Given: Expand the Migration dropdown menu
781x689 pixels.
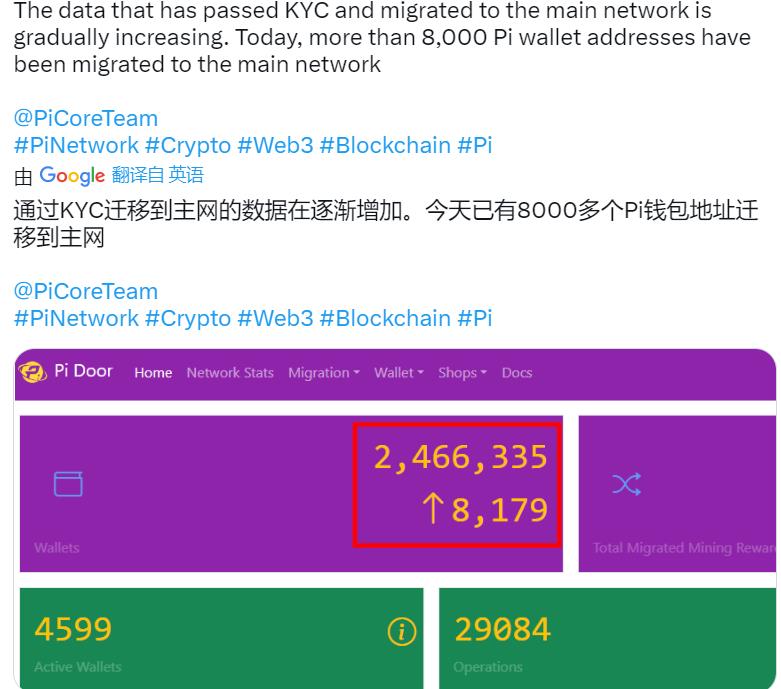Looking at the screenshot, I should pos(324,373).
